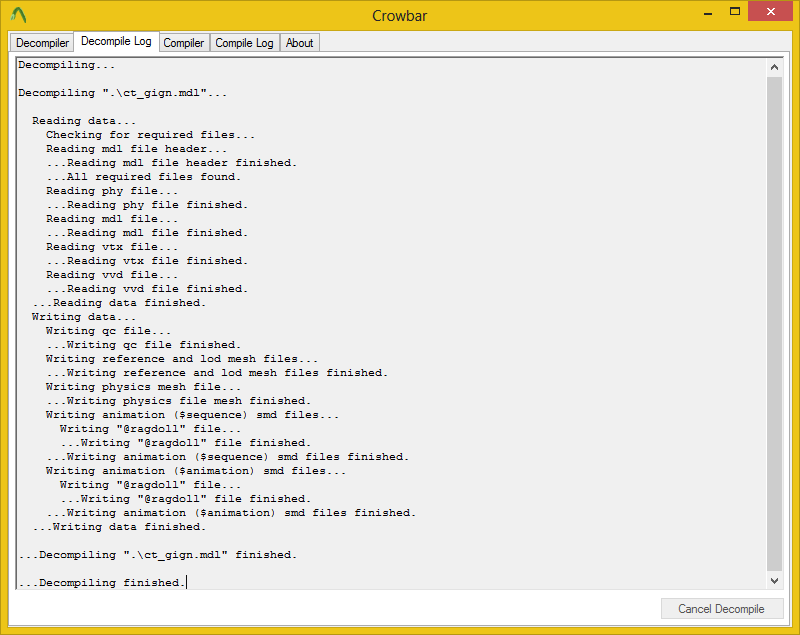Click "Writing physics mesh file..." line
The height and width of the screenshot is (635, 800).
click(x=143, y=387)
